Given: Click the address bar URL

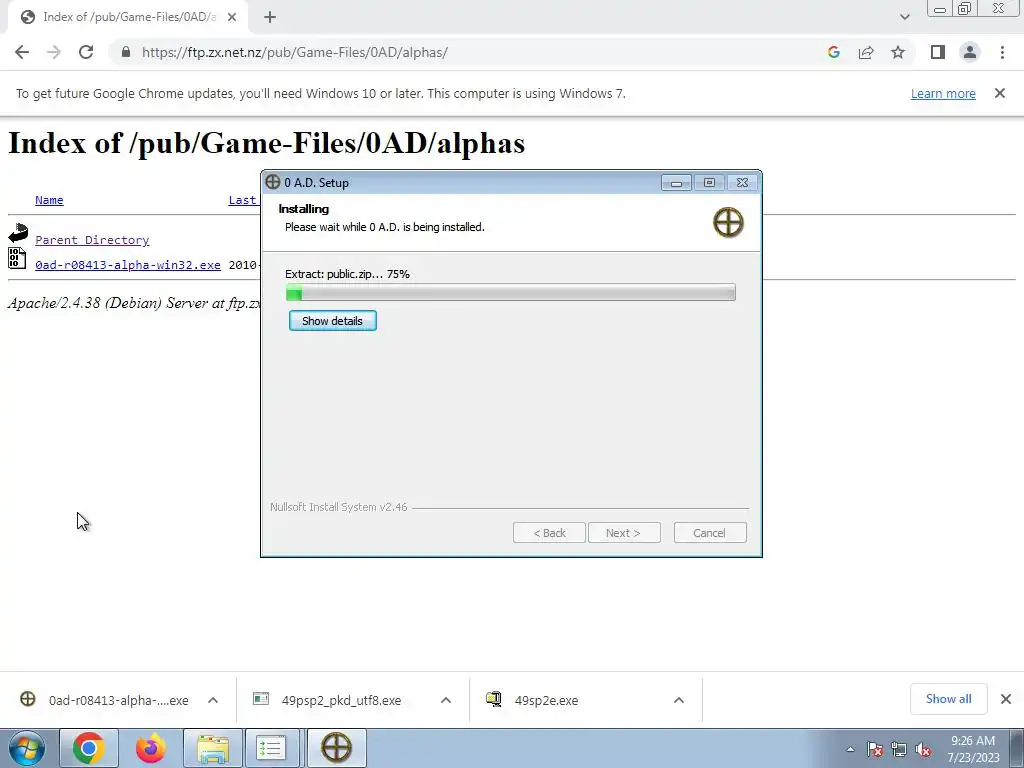Looking at the screenshot, I should 295,52.
